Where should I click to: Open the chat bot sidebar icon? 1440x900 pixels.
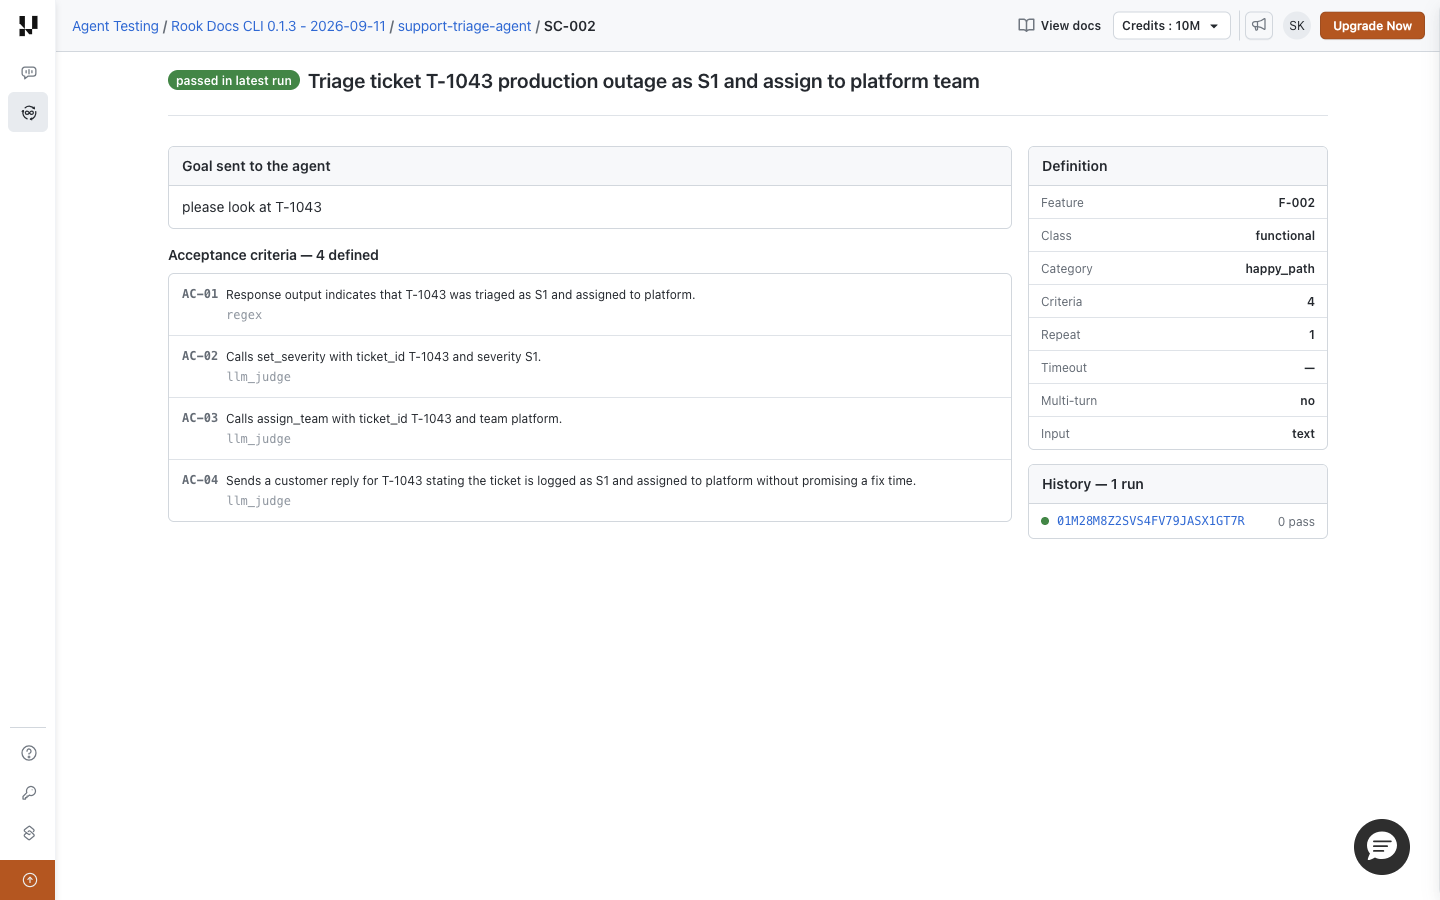pyautogui.click(x=29, y=72)
